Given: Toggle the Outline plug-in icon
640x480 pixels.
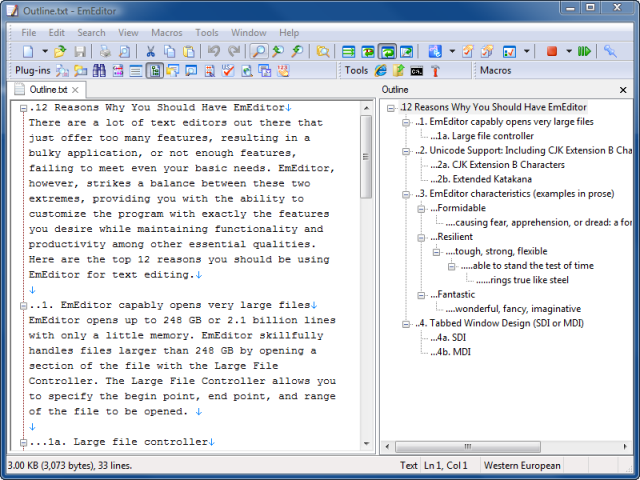Looking at the screenshot, I should pyautogui.click(x=155, y=71).
